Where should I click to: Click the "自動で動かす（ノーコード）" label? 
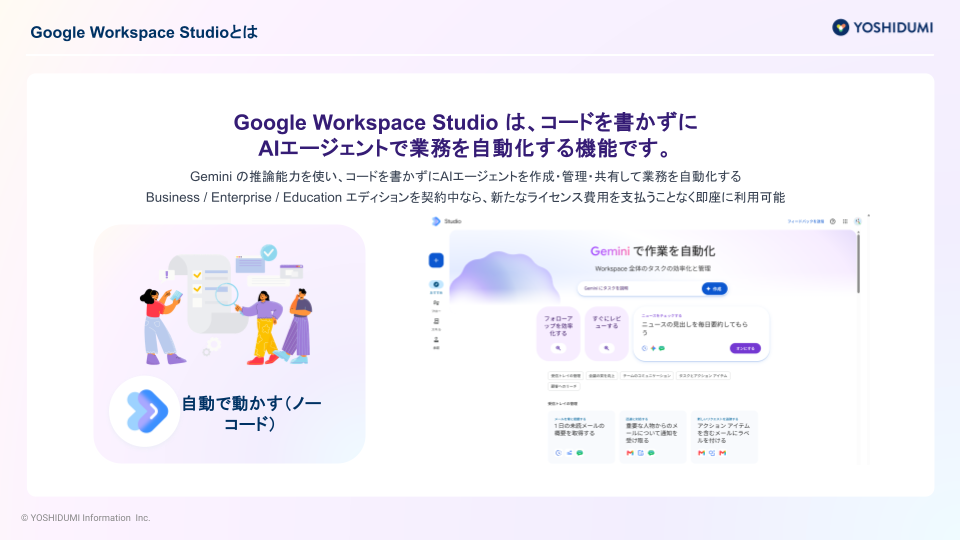tap(252, 413)
